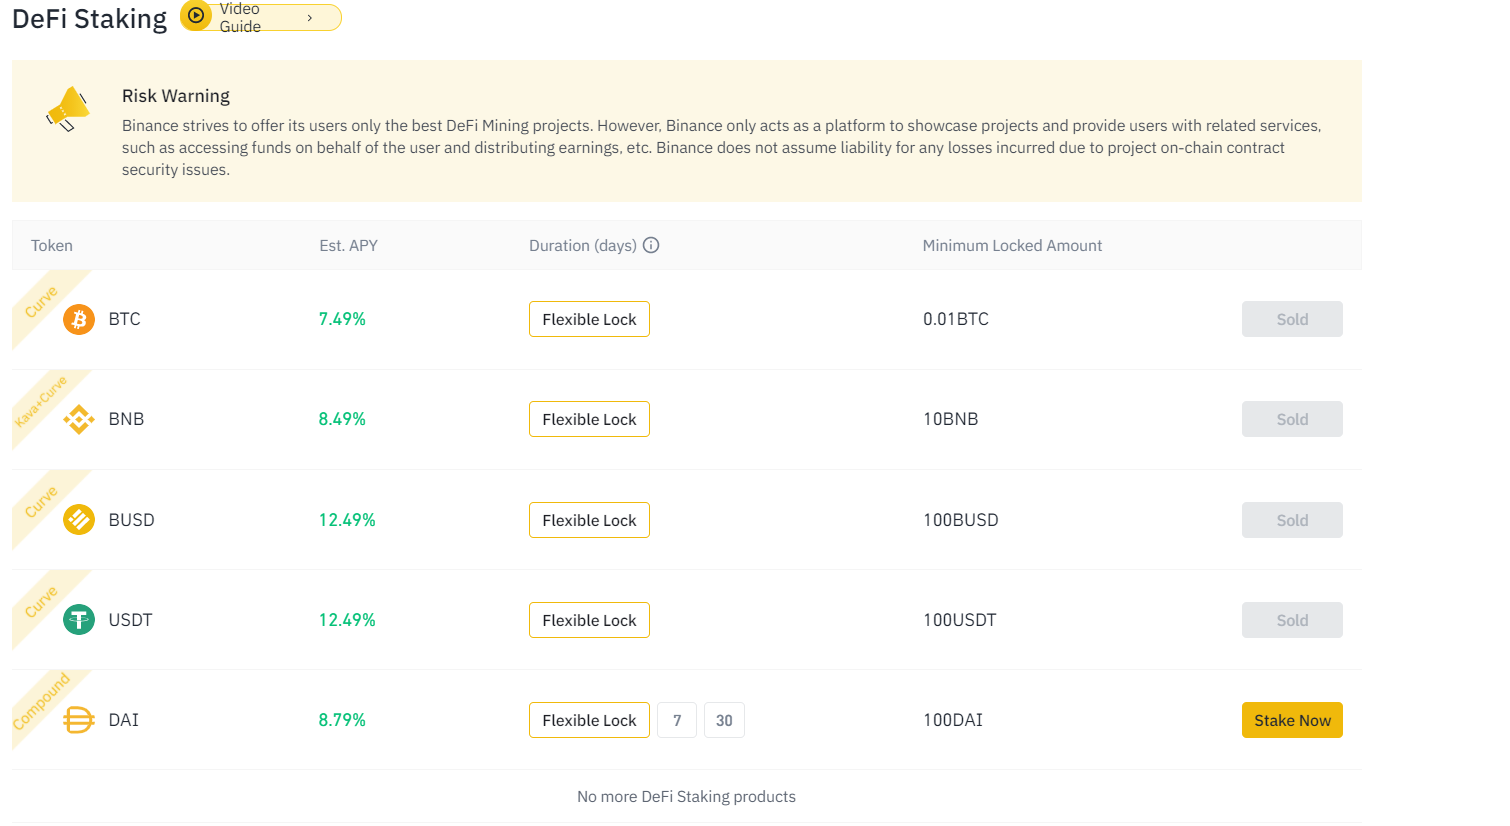Click the Sold button for BTC

pos(1292,319)
